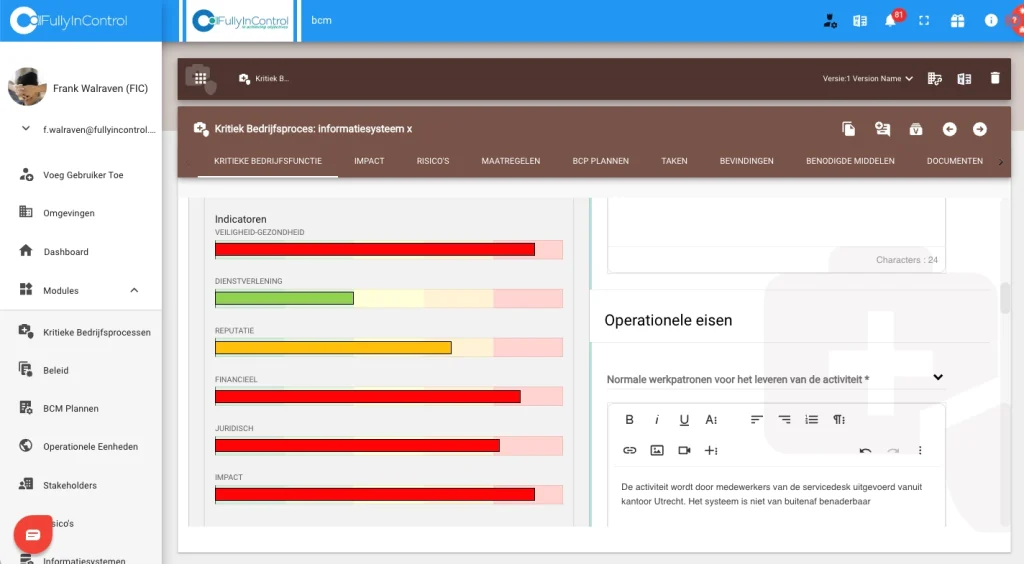Viewport: 1024px width, 564px height.
Task: Open the gift icon in top bar
Action: 957,21
